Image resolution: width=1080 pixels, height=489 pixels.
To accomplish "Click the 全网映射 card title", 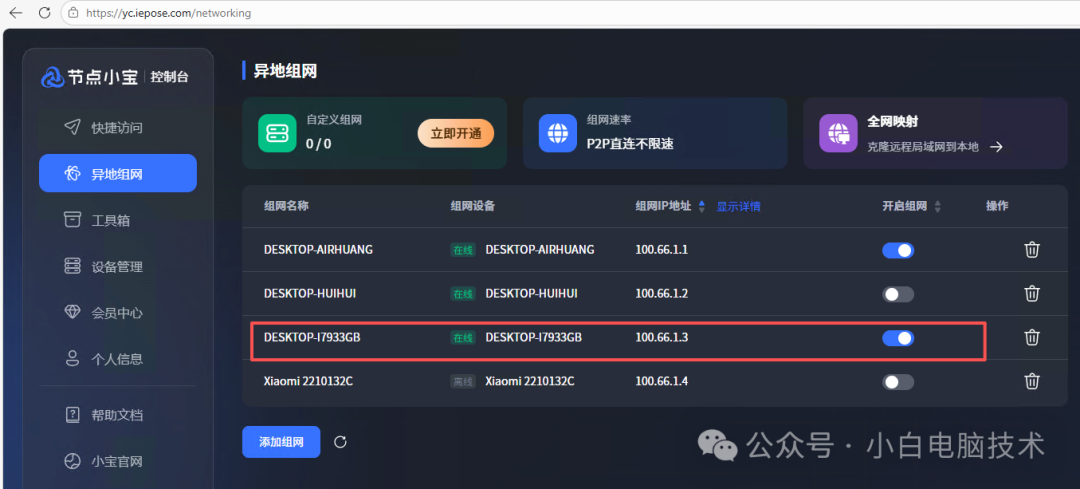I will (893, 121).
